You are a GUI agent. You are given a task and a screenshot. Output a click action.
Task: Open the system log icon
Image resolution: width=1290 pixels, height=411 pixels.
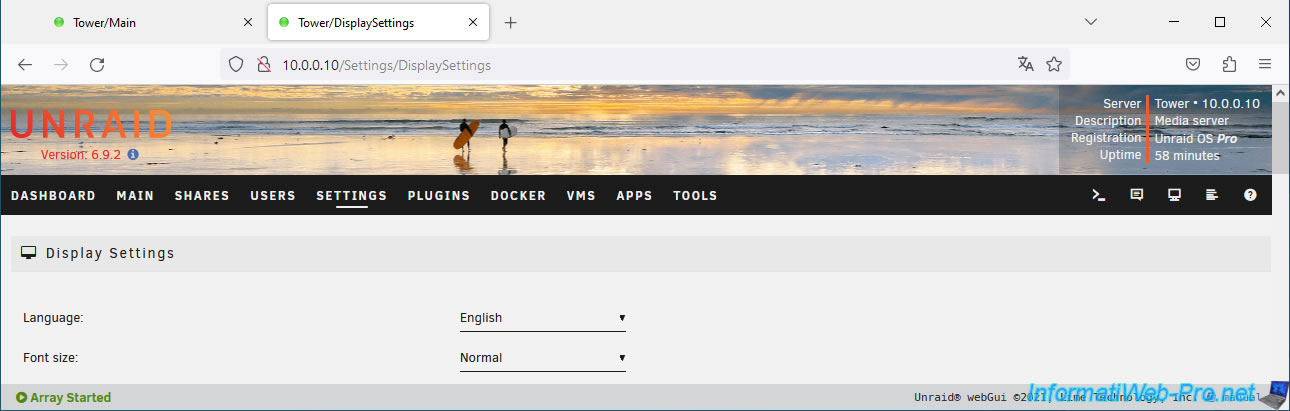(1212, 196)
